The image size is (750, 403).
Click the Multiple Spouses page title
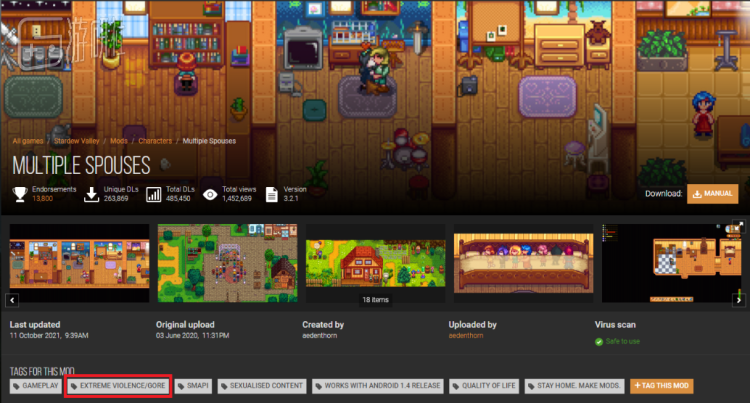[x=81, y=165]
